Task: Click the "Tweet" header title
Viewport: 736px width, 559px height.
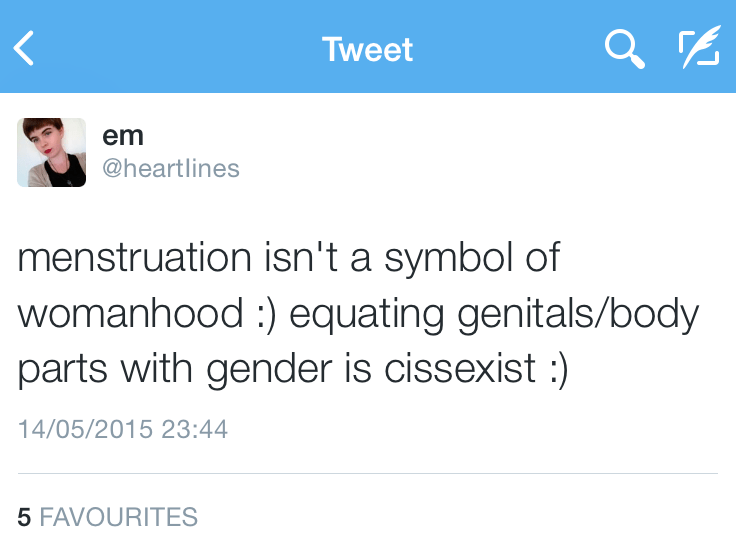Action: pos(367,49)
